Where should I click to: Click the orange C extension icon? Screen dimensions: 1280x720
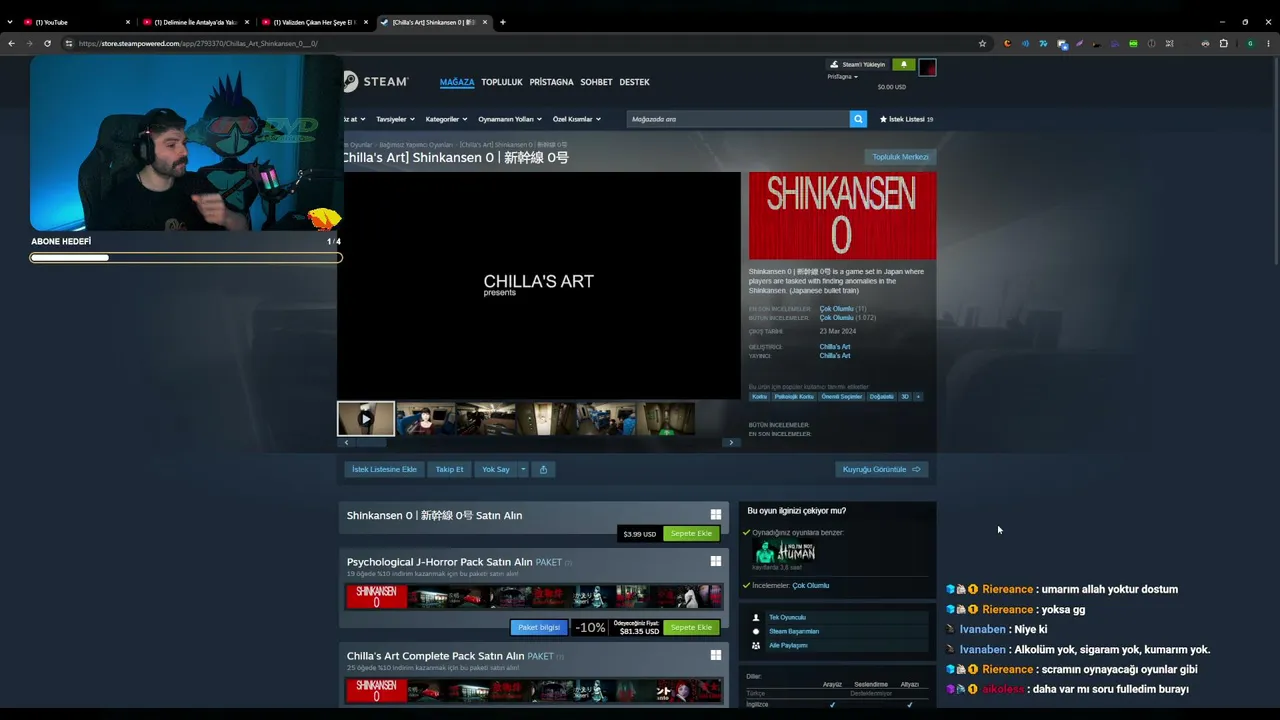tap(1007, 43)
